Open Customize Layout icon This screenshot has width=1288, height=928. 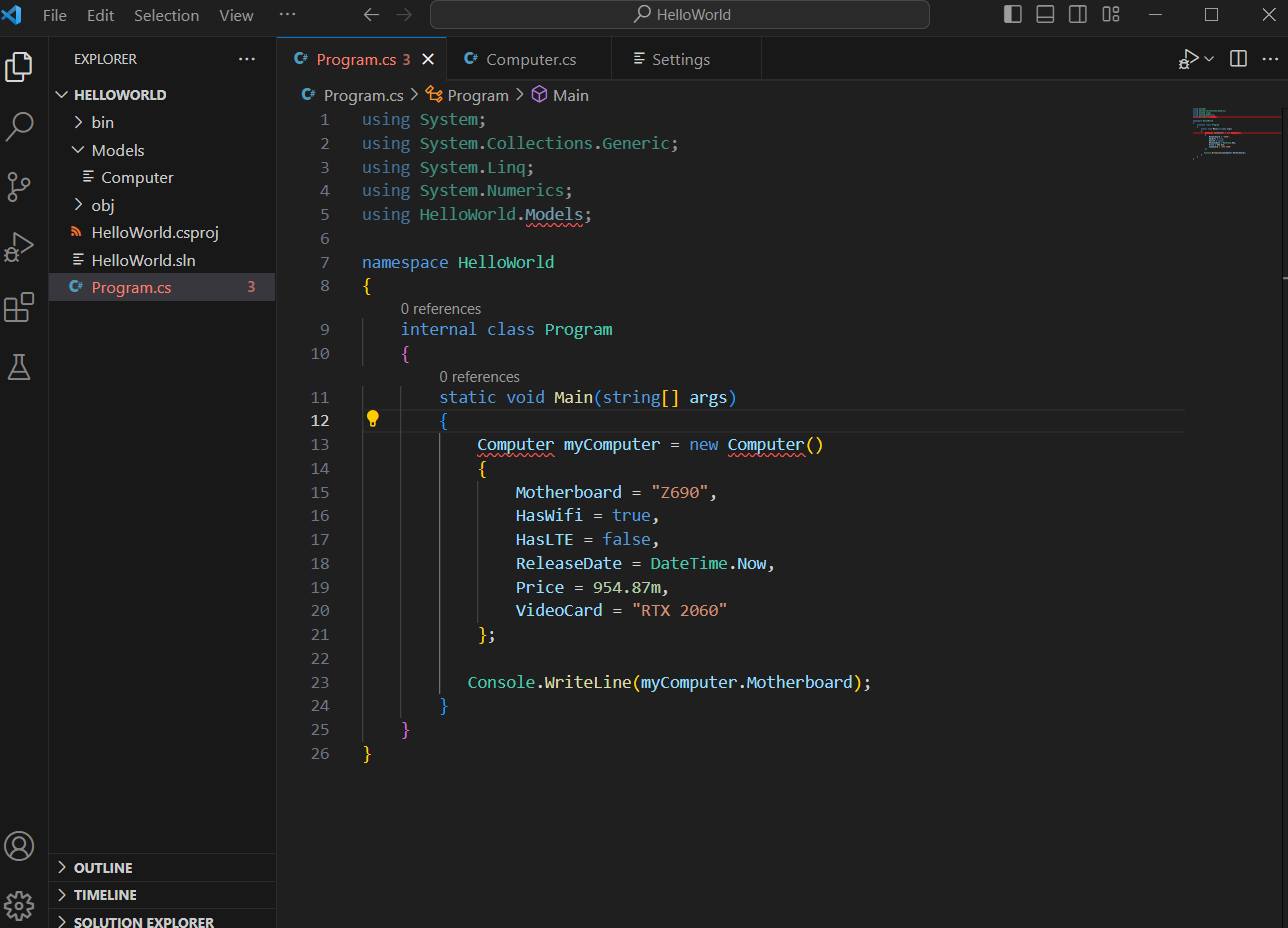pos(1111,14)
